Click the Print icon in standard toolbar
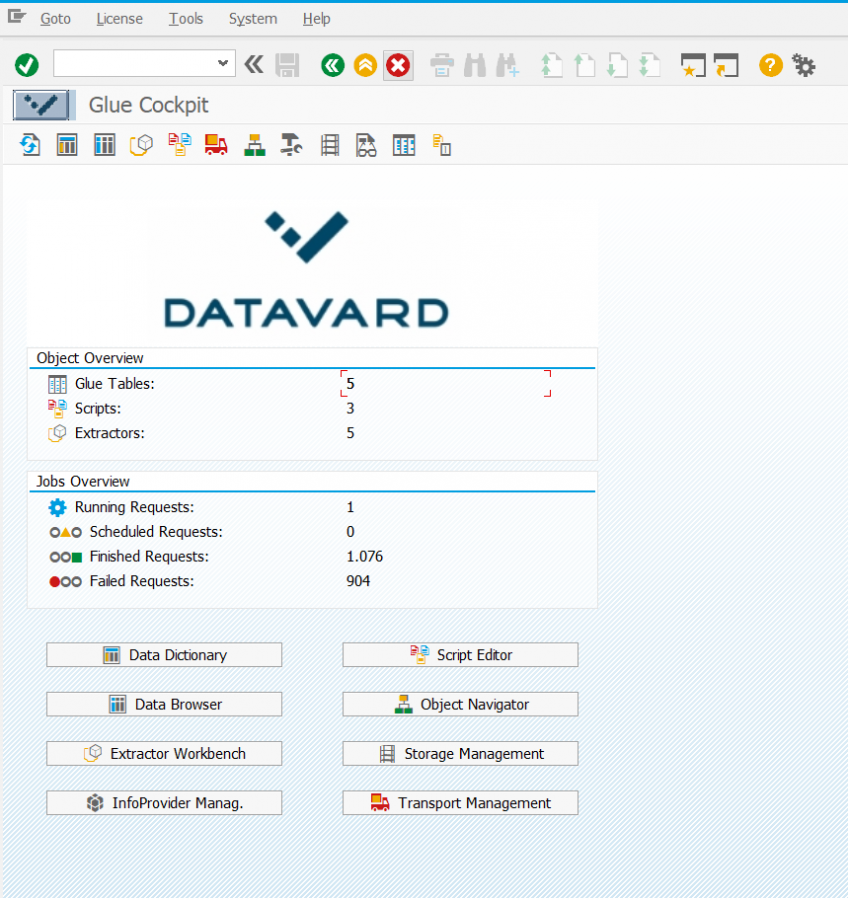 442,65
